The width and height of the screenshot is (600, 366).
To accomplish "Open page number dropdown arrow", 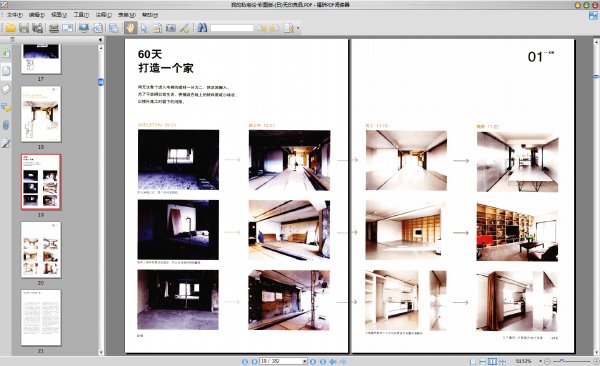I will (305, 361).
